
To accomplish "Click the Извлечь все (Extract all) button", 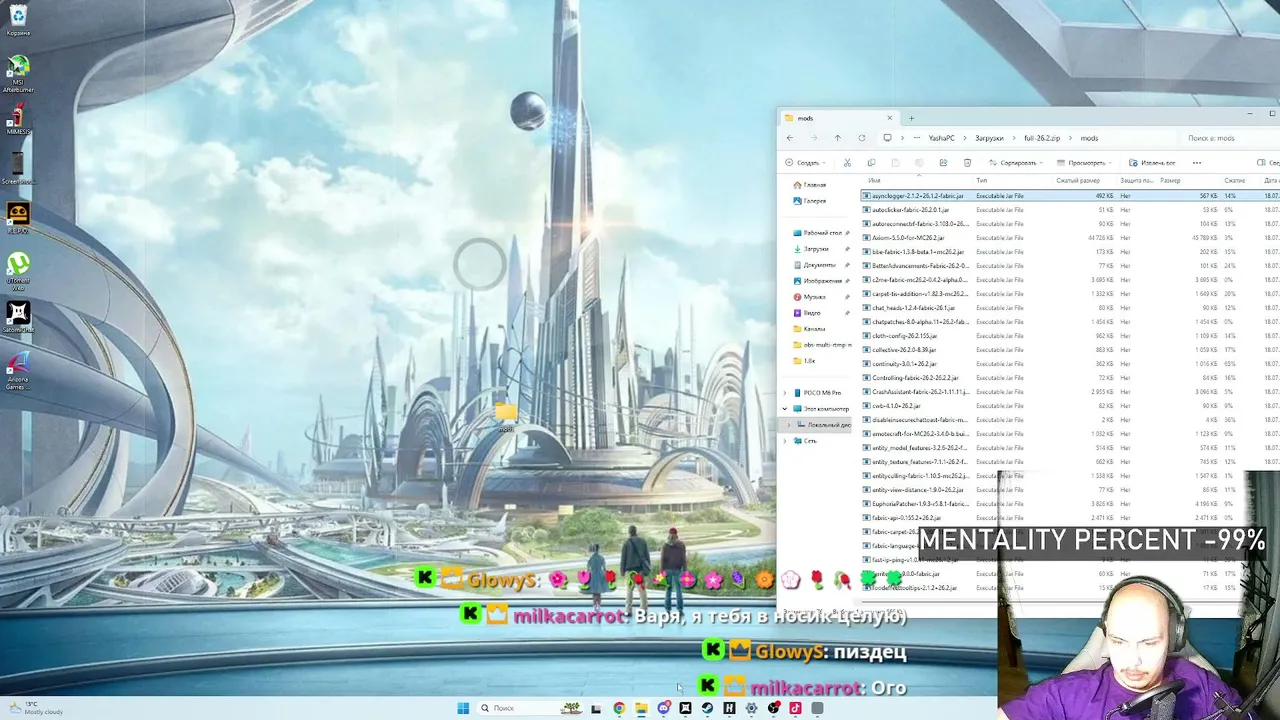I will pos(1152,163).
